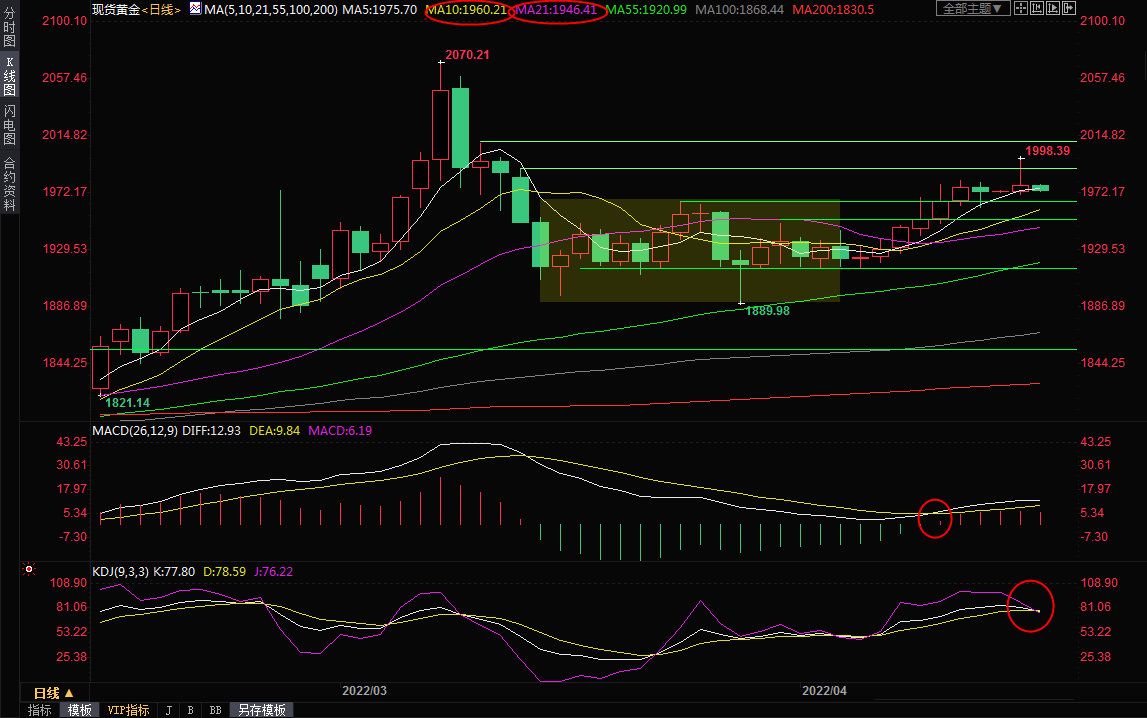Expand the 日线 period selector
Screen dimensions: 1147x718
pyautogui.click(x=54, y=693)
